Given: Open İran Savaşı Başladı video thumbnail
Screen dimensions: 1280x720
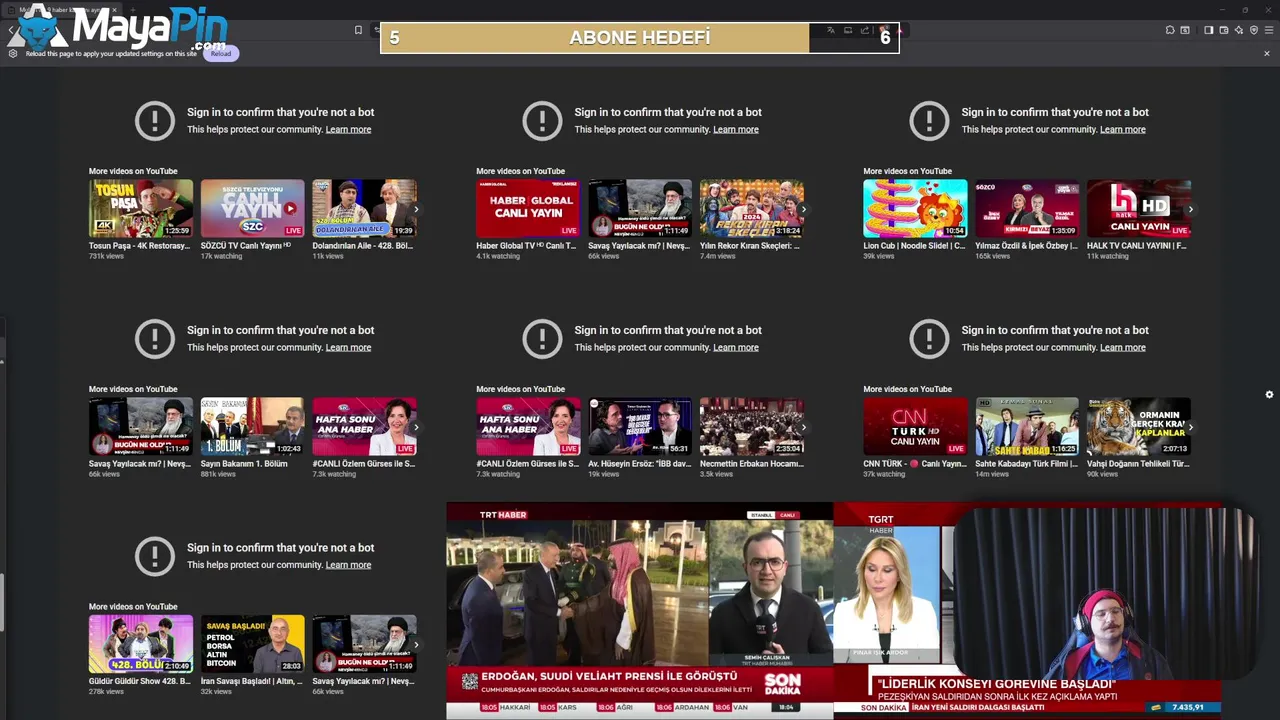Looking at the screenshot, I should (x=252, y=644).
